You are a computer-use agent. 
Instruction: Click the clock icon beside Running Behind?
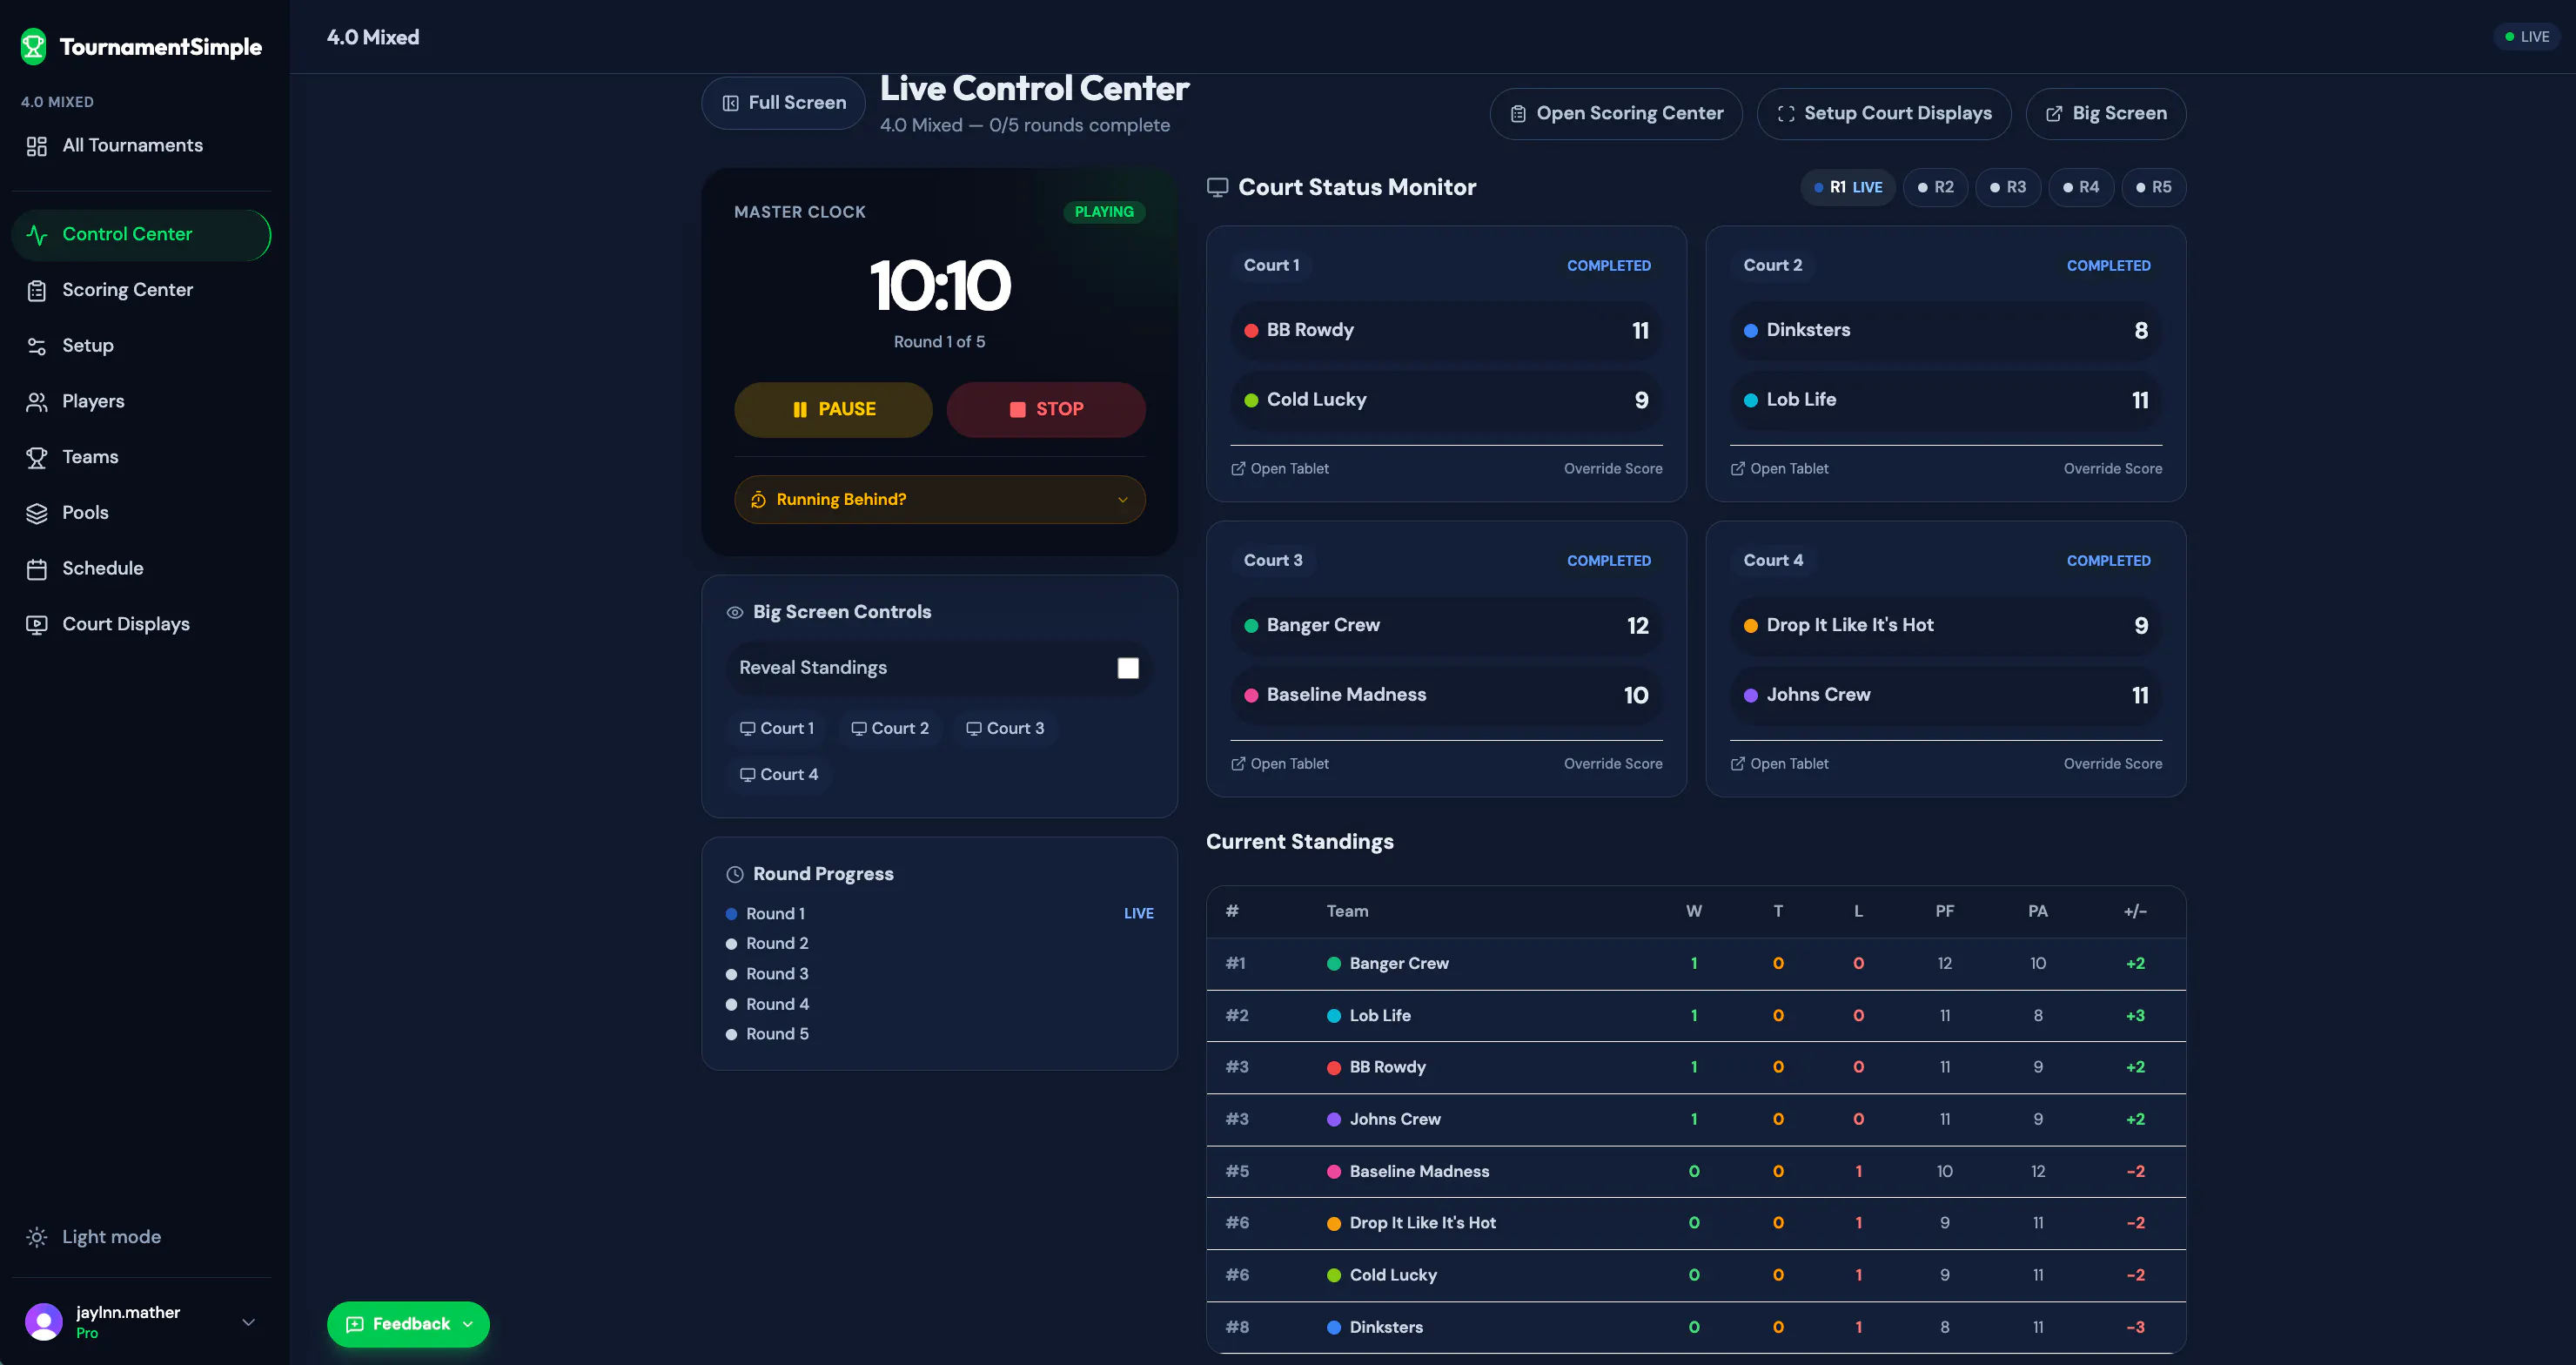point(759,500)
